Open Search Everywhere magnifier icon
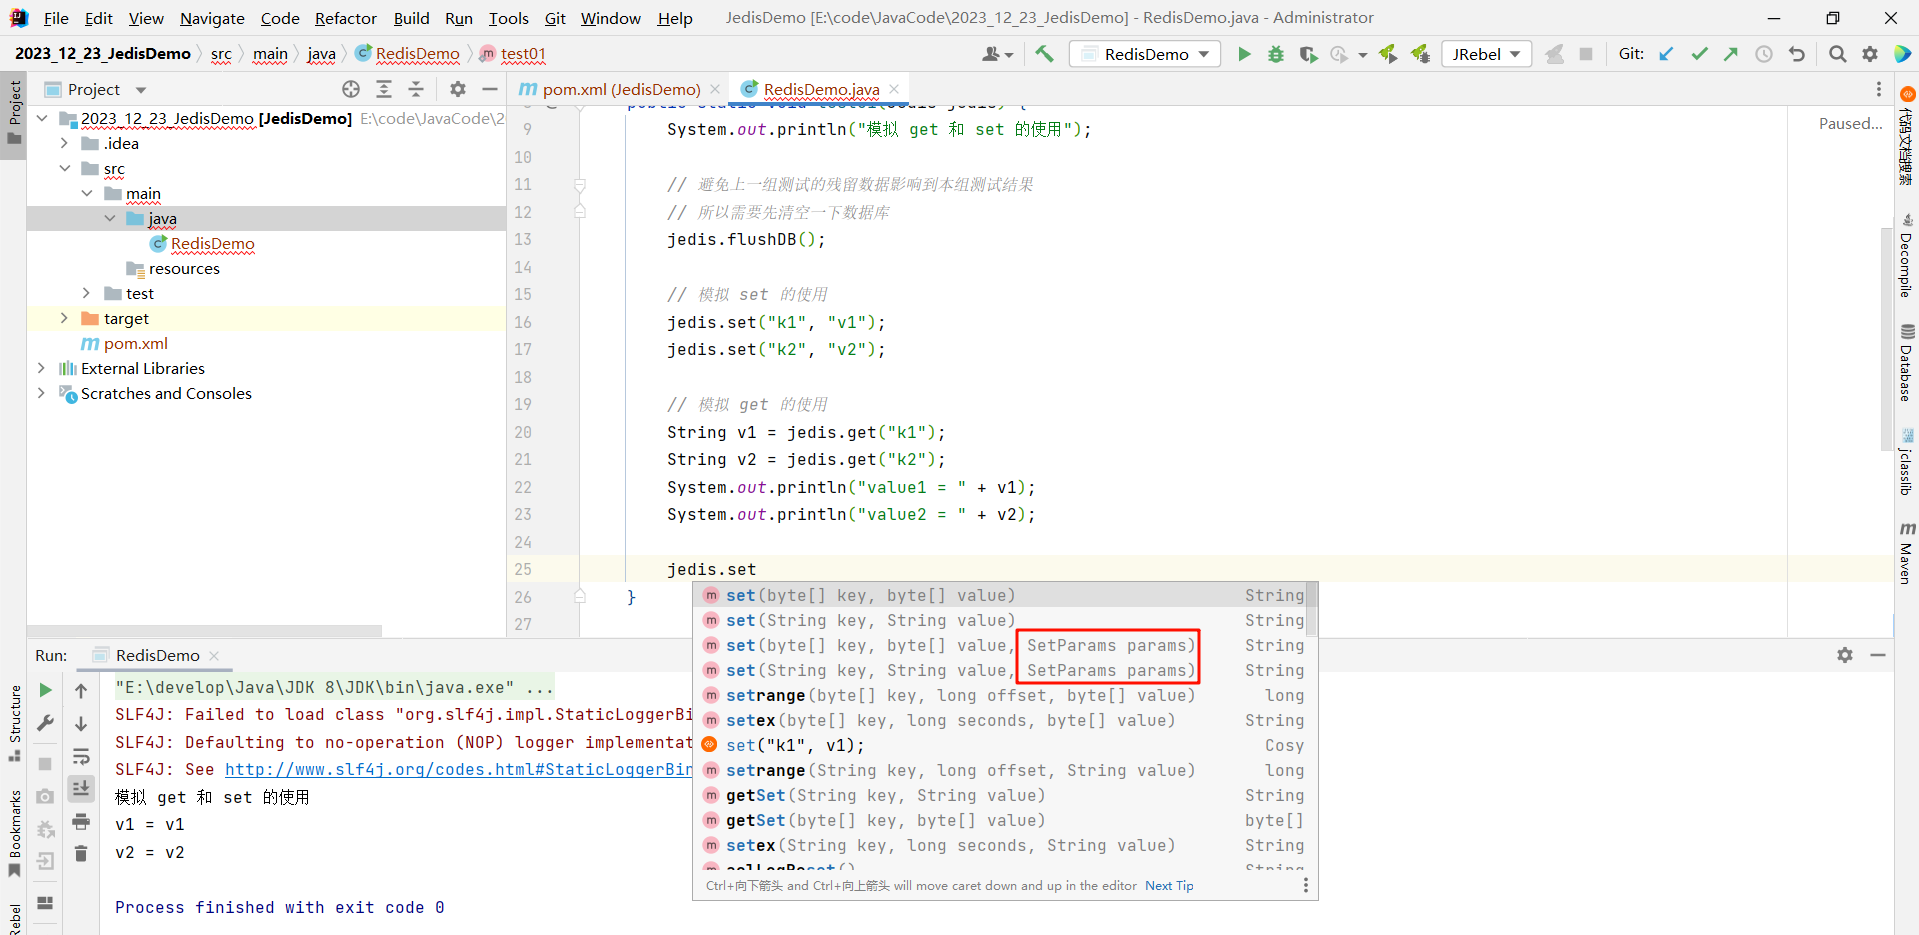The image size is (1919, 935). click(x=1838, y=54)
